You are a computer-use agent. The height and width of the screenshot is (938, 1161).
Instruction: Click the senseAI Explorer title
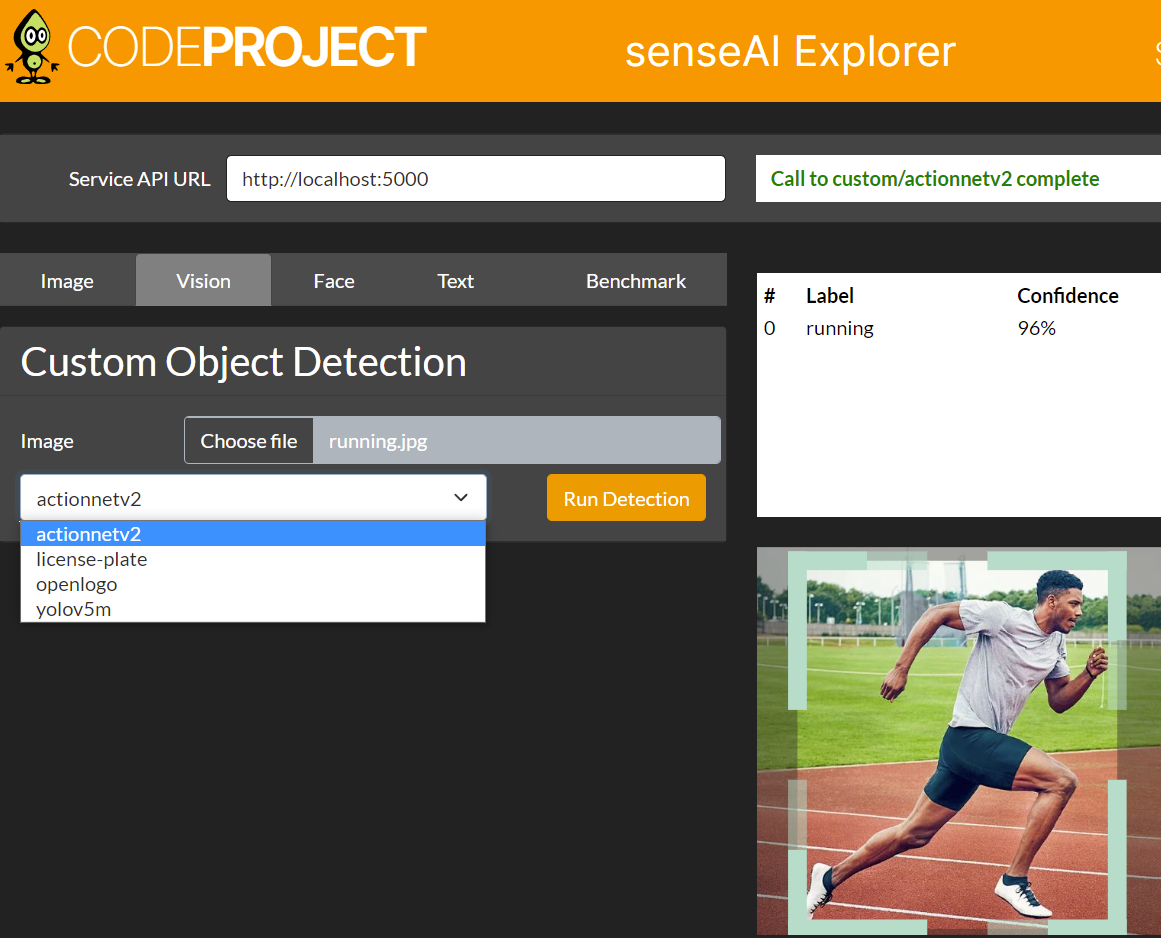[x=790, y=52]
